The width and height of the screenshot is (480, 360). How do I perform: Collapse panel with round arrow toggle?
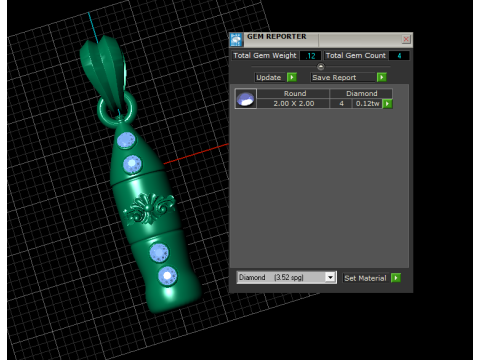click(320, 67)
